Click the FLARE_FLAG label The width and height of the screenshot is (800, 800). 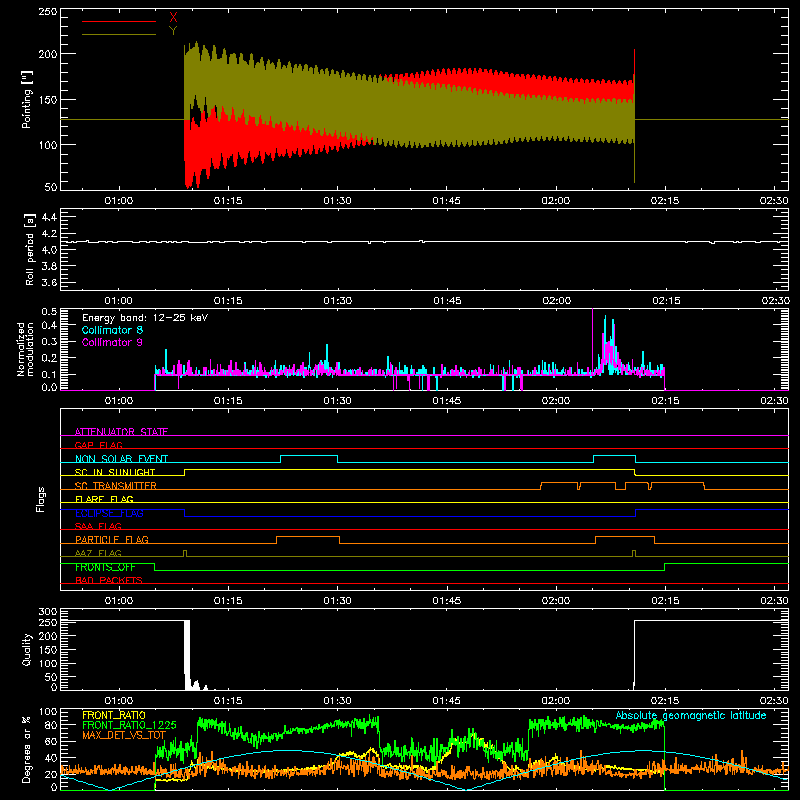pos(104,499)
